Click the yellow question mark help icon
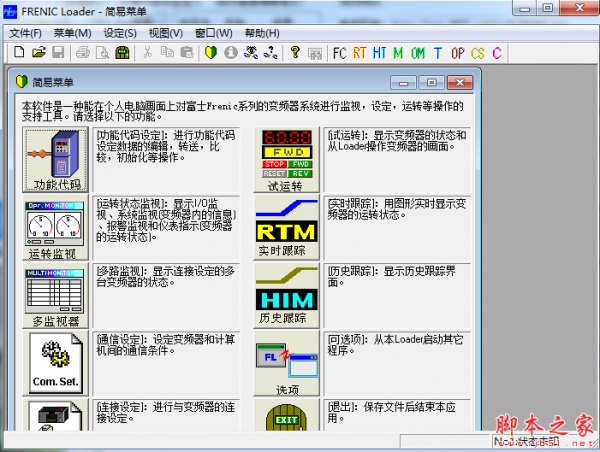This screenshot has height=452, width=600. tap(295, 52)
